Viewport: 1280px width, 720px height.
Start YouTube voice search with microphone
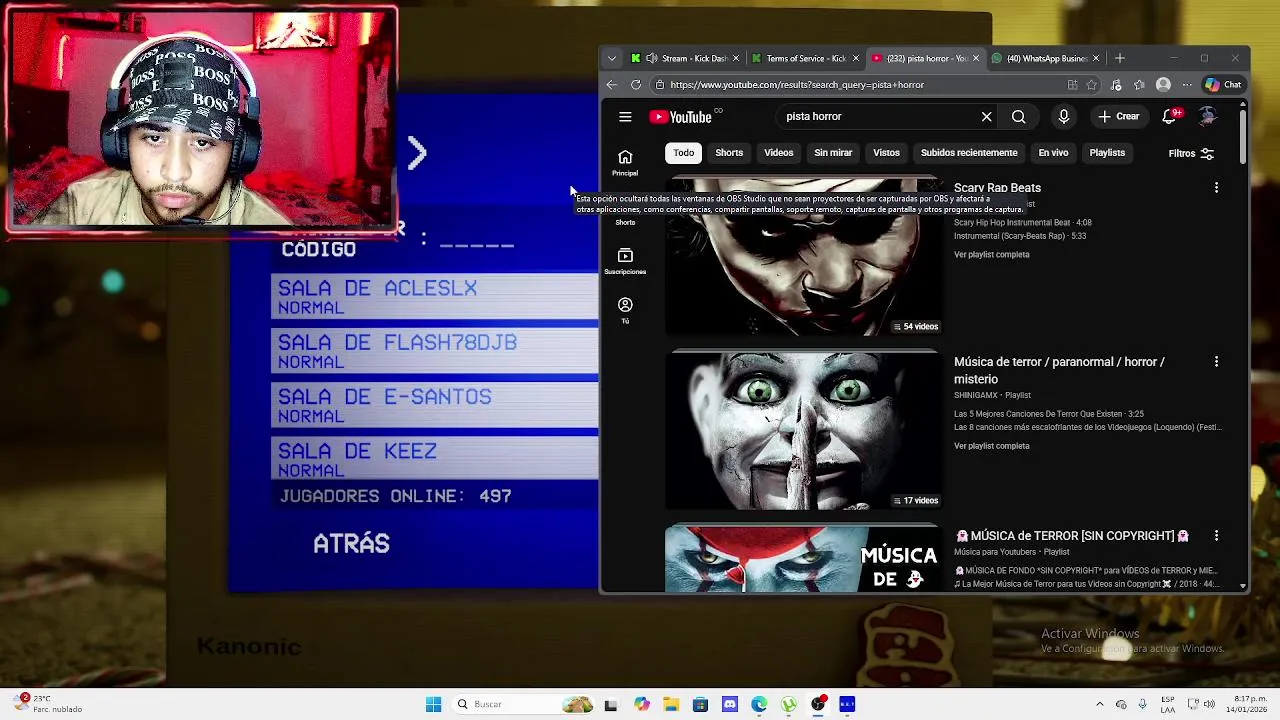point(1063,117)
